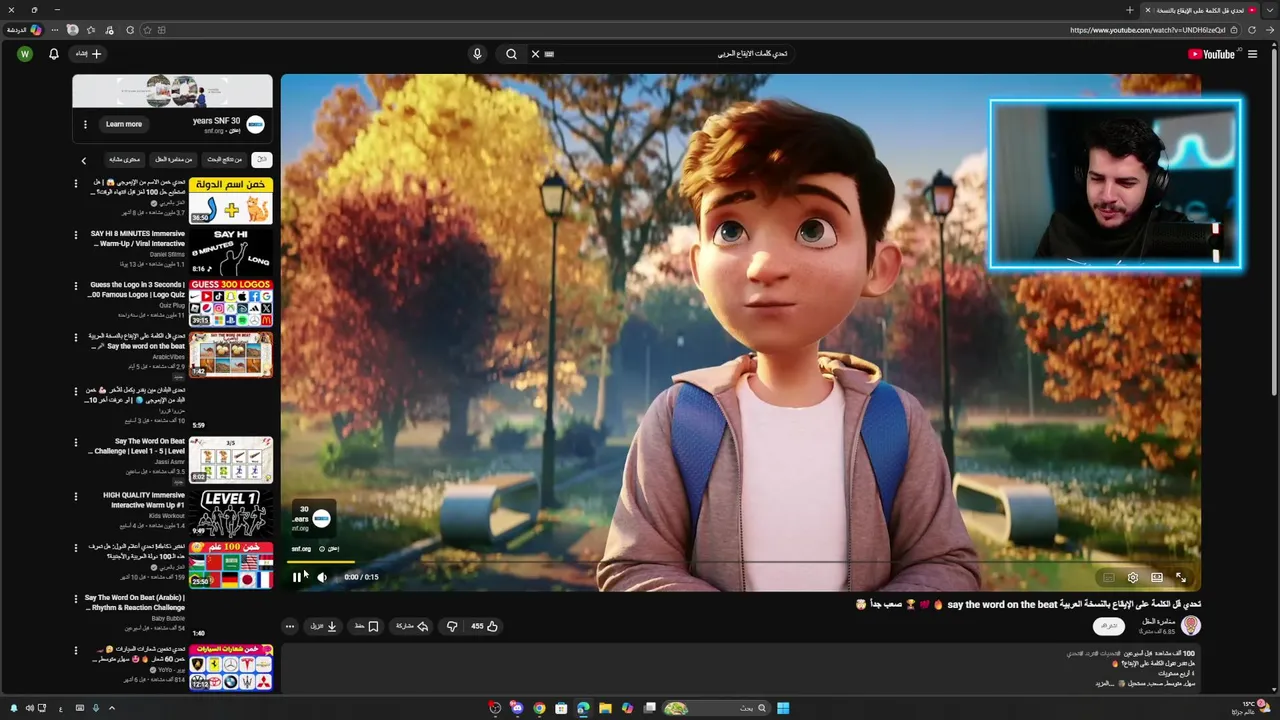Open the Windows Start menu
This screenshot has height=720, width=1280.
click(x=783, y=708)
